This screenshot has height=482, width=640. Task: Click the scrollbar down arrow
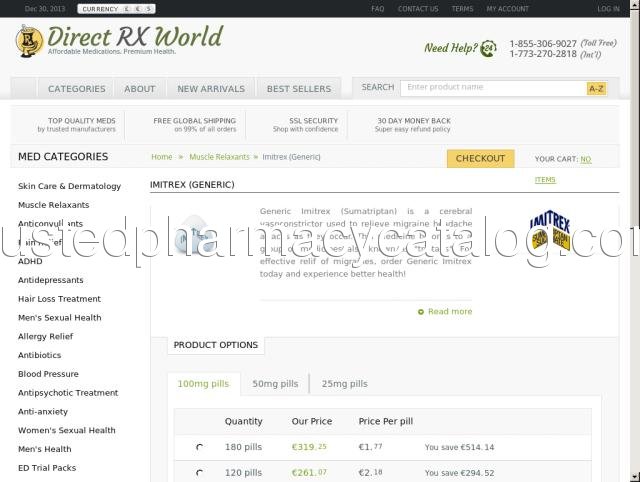pos(635,476)
